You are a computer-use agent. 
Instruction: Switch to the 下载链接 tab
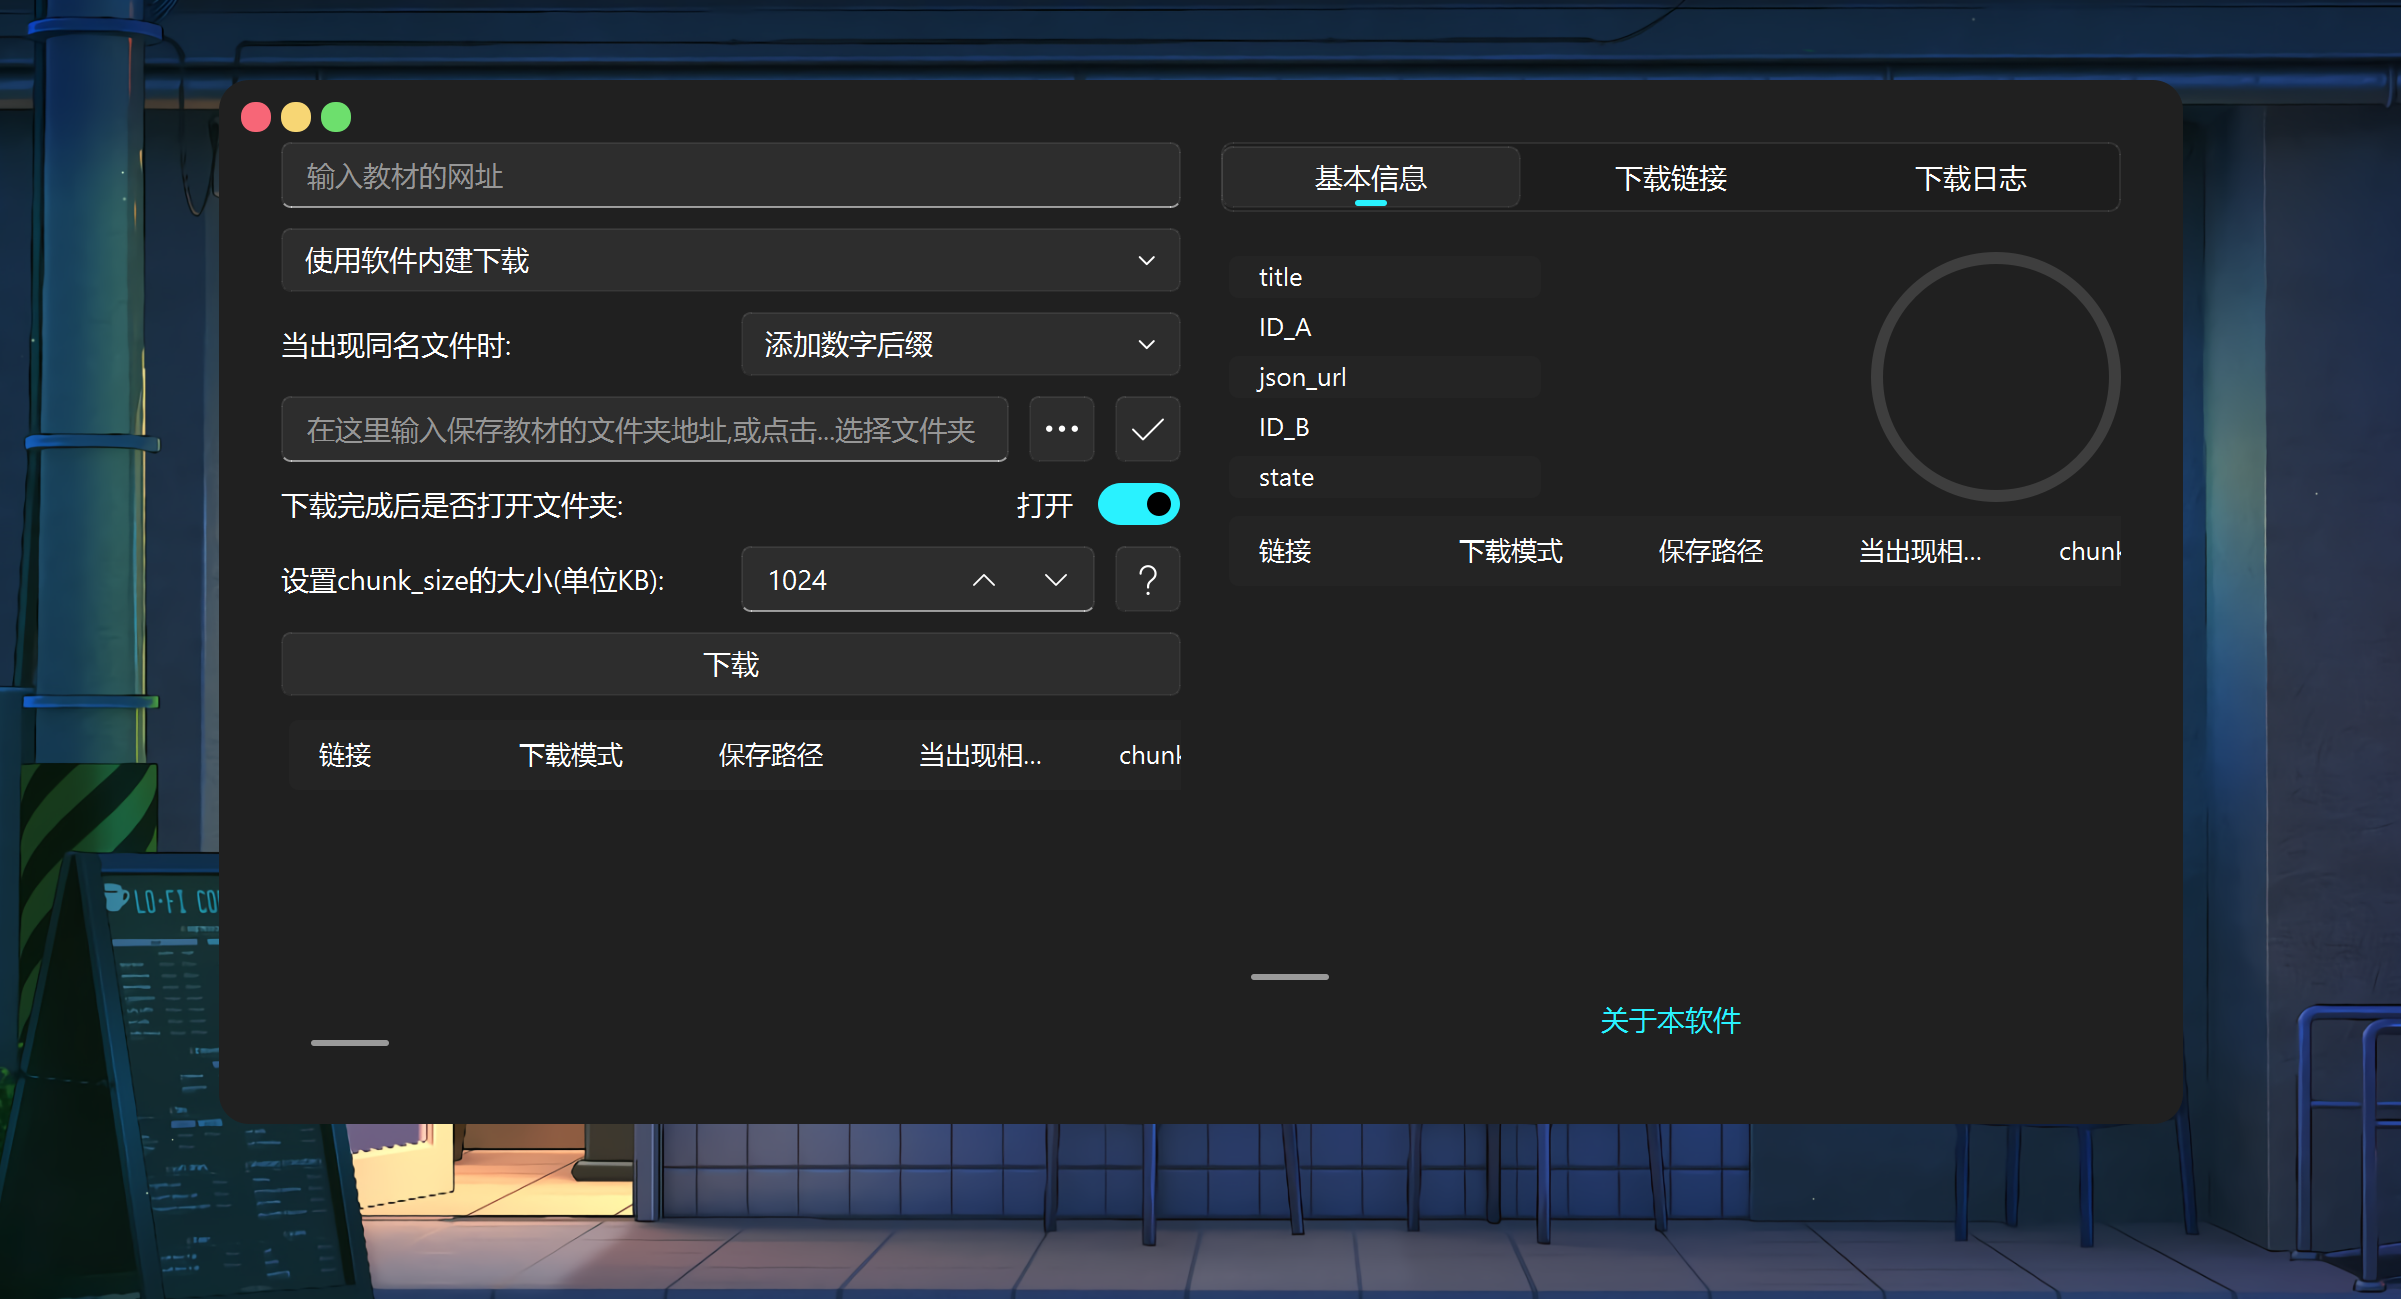click(x=1670, y=178)
